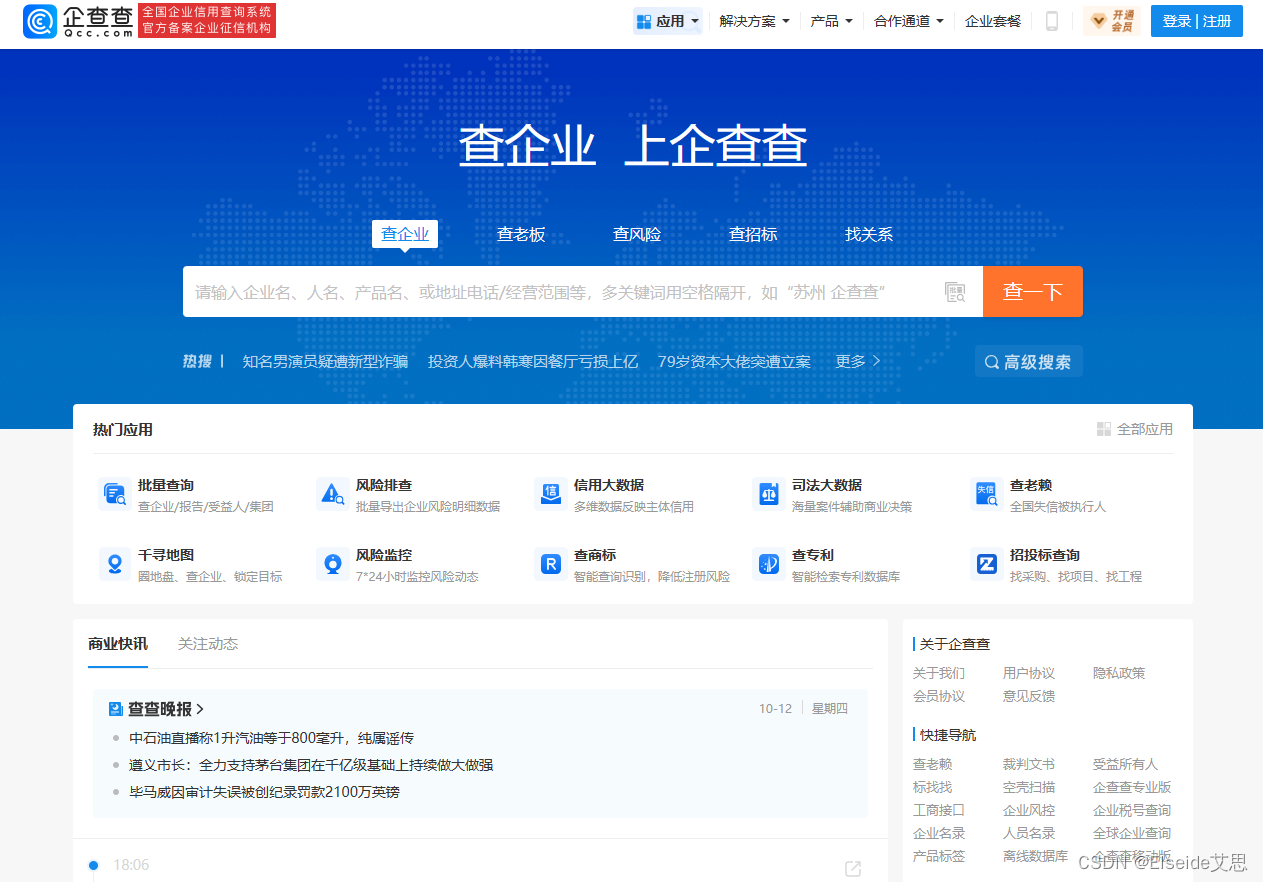The image size is (1263, 882).
Task: Click 企查查专业版 link
Action: coord(1132,787)
